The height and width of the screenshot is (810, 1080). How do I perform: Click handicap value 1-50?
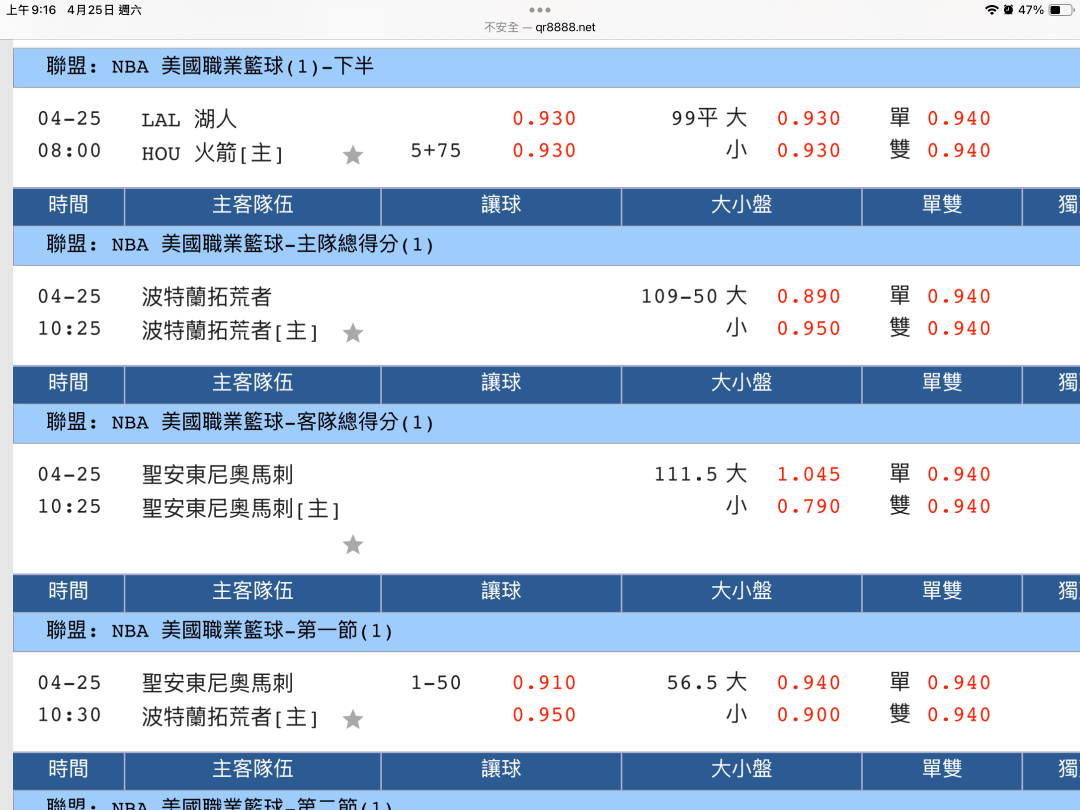point(436,683)
